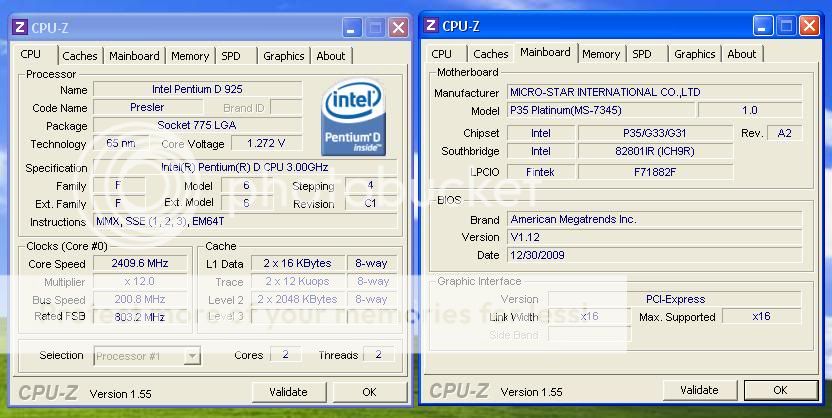The height and width of the screenshot is (418, 832).
Task: Click the package value Socket 775 LGA
Action: click(x=197, y=125)
